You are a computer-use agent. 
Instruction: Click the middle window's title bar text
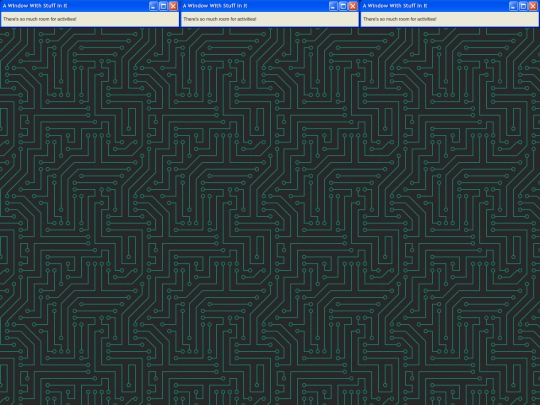tap(215, 6)
